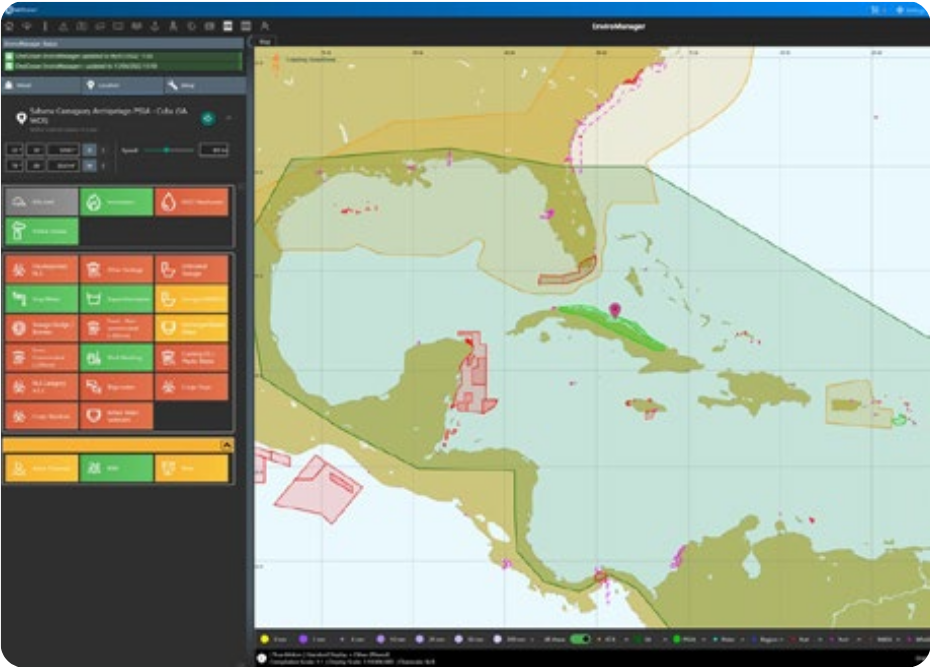This screenshot has height=667, width=930.
Task: Click the green Incinerator button
Action: (116, 201)
